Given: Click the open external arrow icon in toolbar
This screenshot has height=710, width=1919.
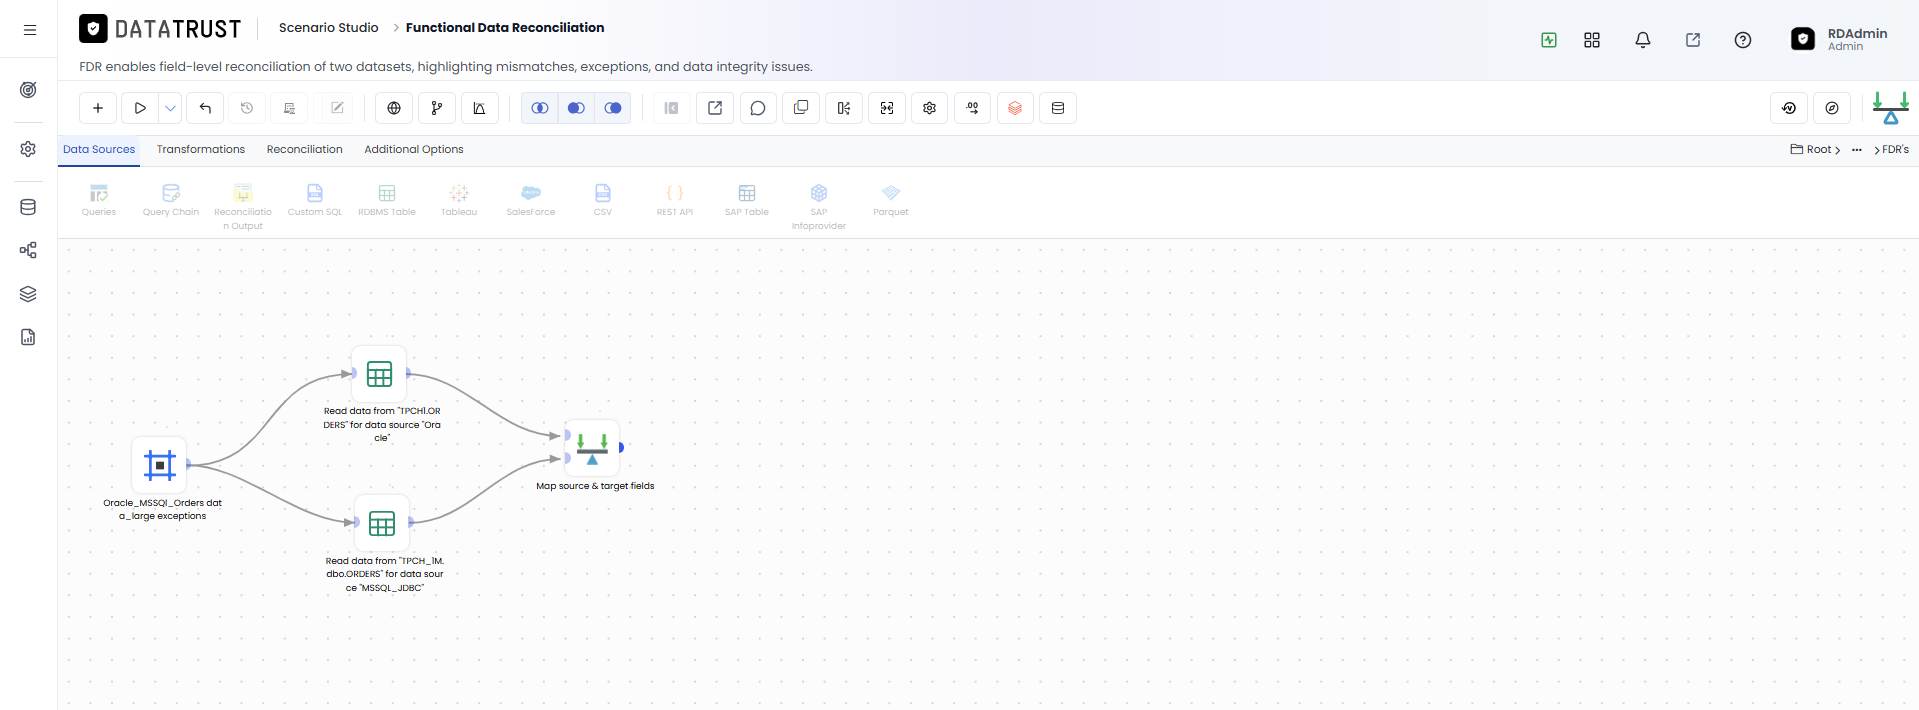Looking at the screenshot, I should (x=715, y=108).
